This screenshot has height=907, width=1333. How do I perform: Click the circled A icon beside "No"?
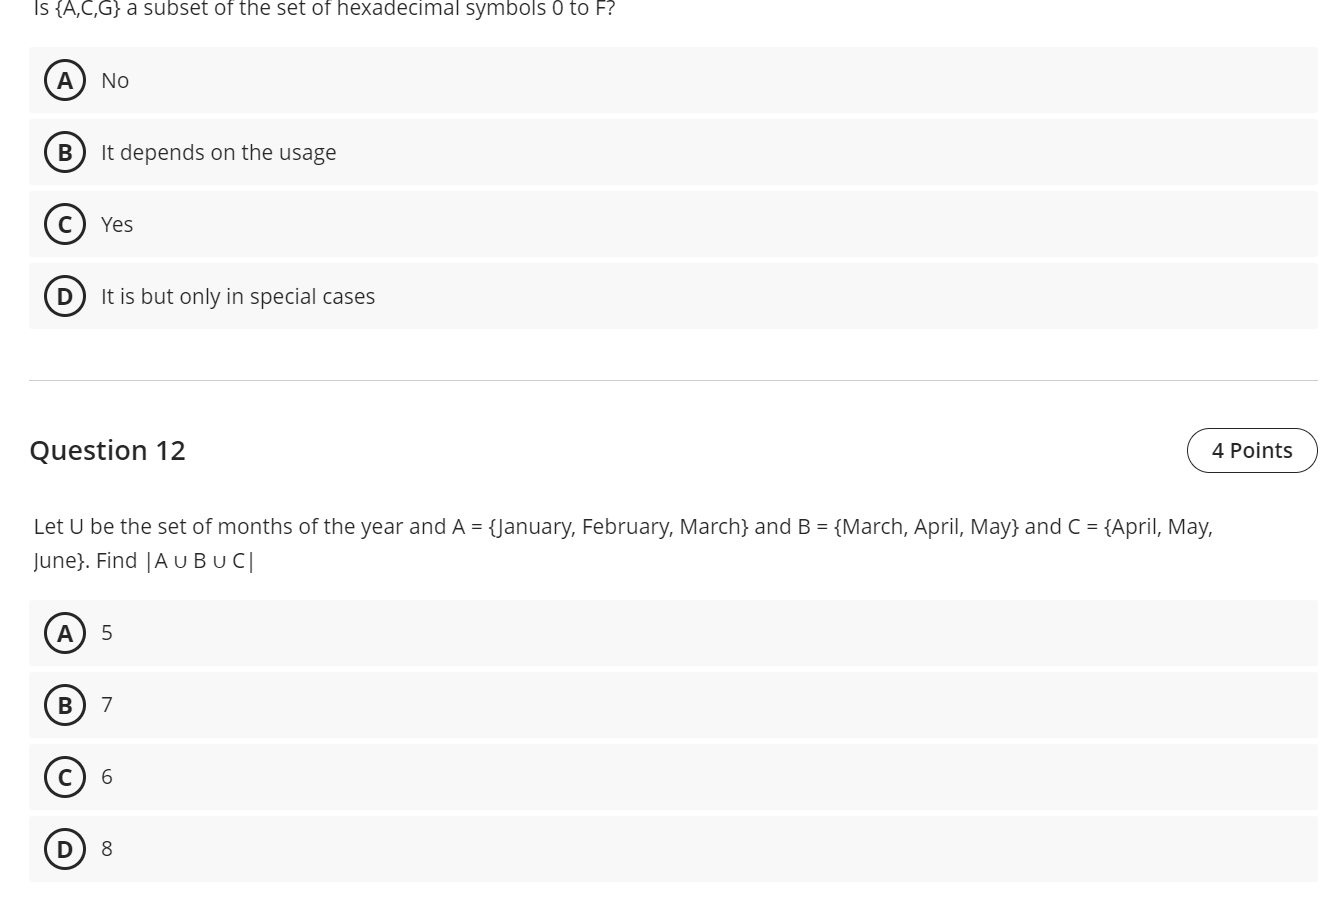(x=65, y=81)
